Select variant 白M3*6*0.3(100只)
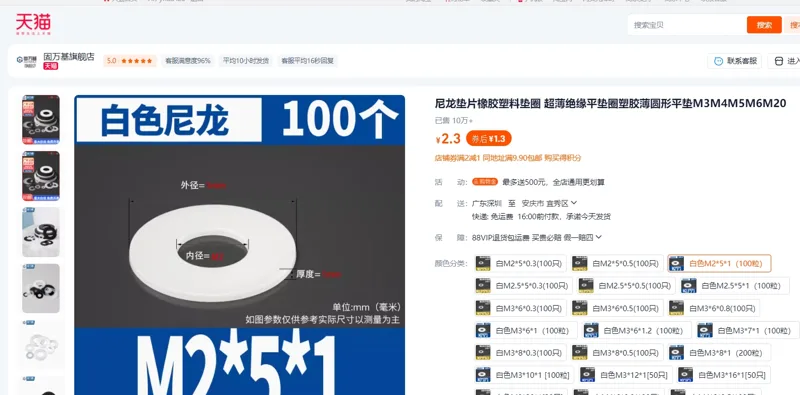The height and width of the screenshot is (395, 800). [x=520, y=308]
